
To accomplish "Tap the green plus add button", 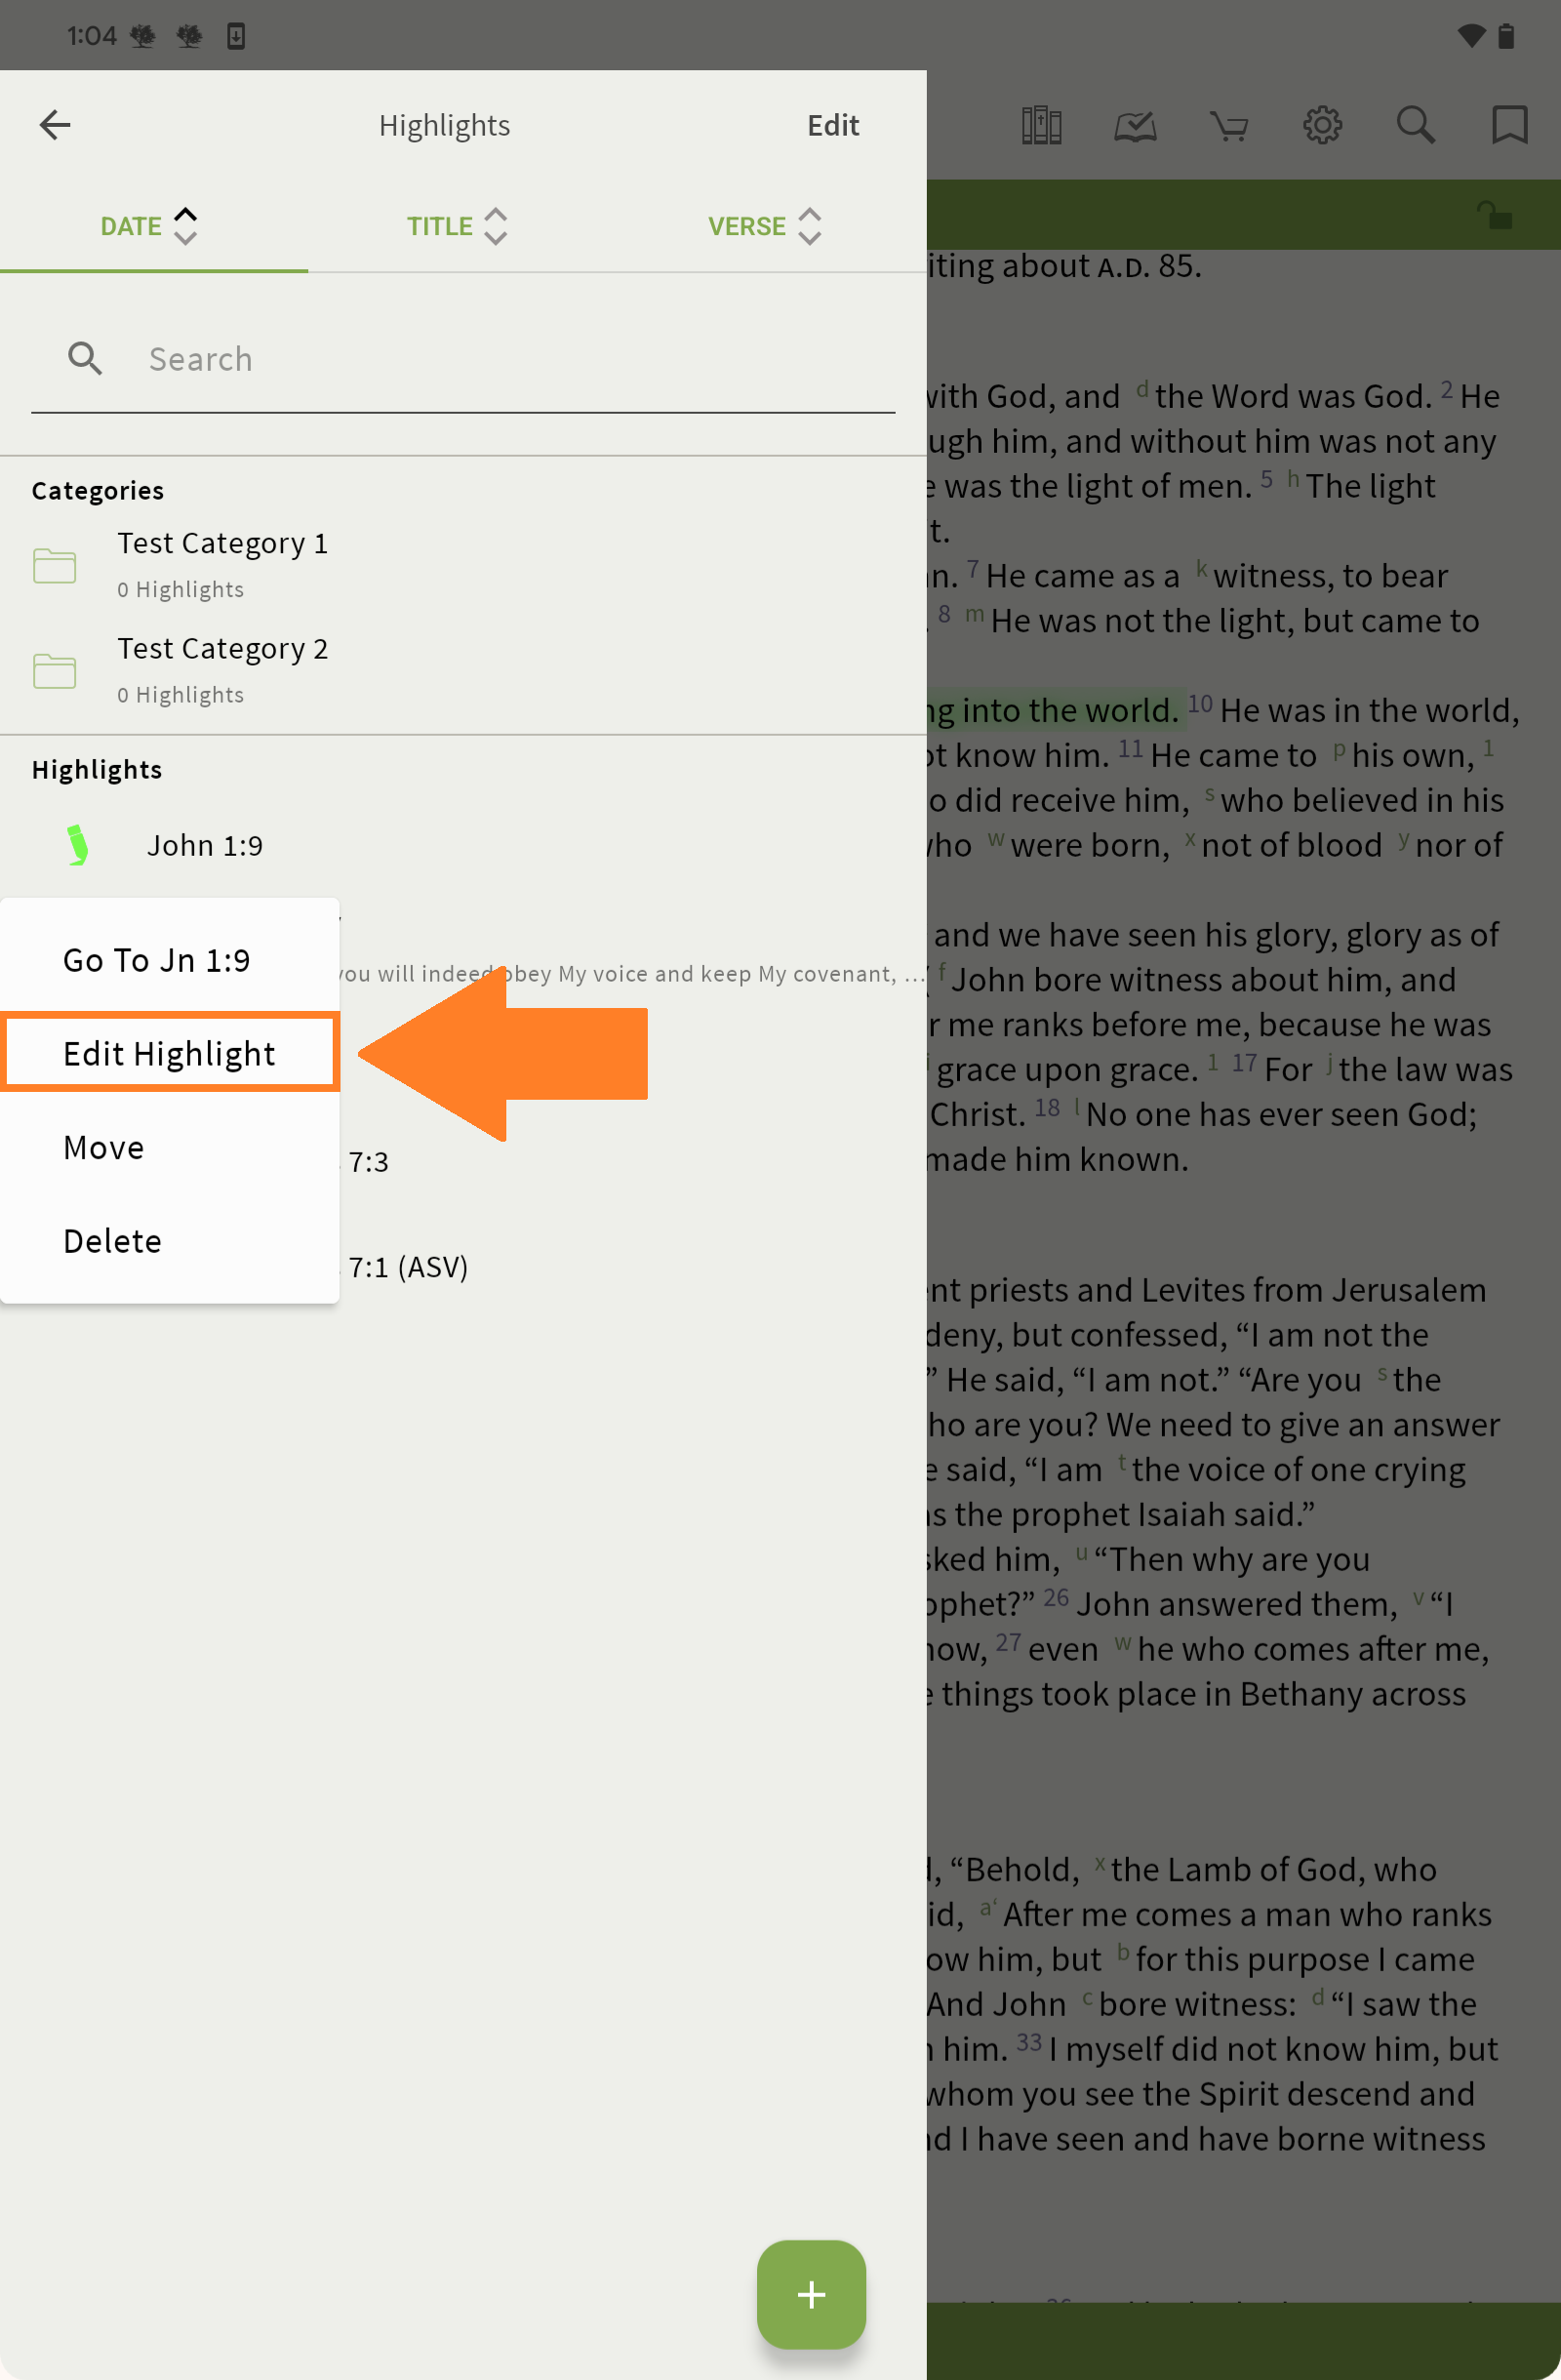I will click(x=811, y=2294).
